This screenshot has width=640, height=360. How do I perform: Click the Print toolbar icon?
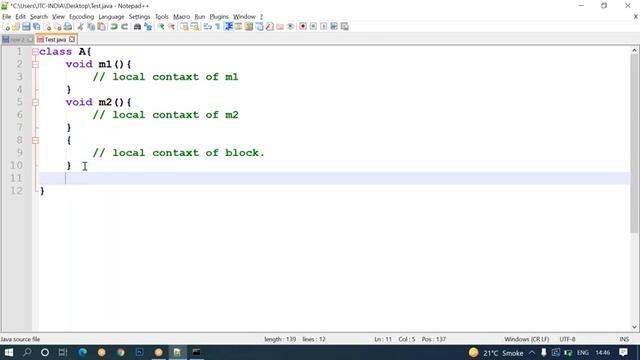[68, 27]
